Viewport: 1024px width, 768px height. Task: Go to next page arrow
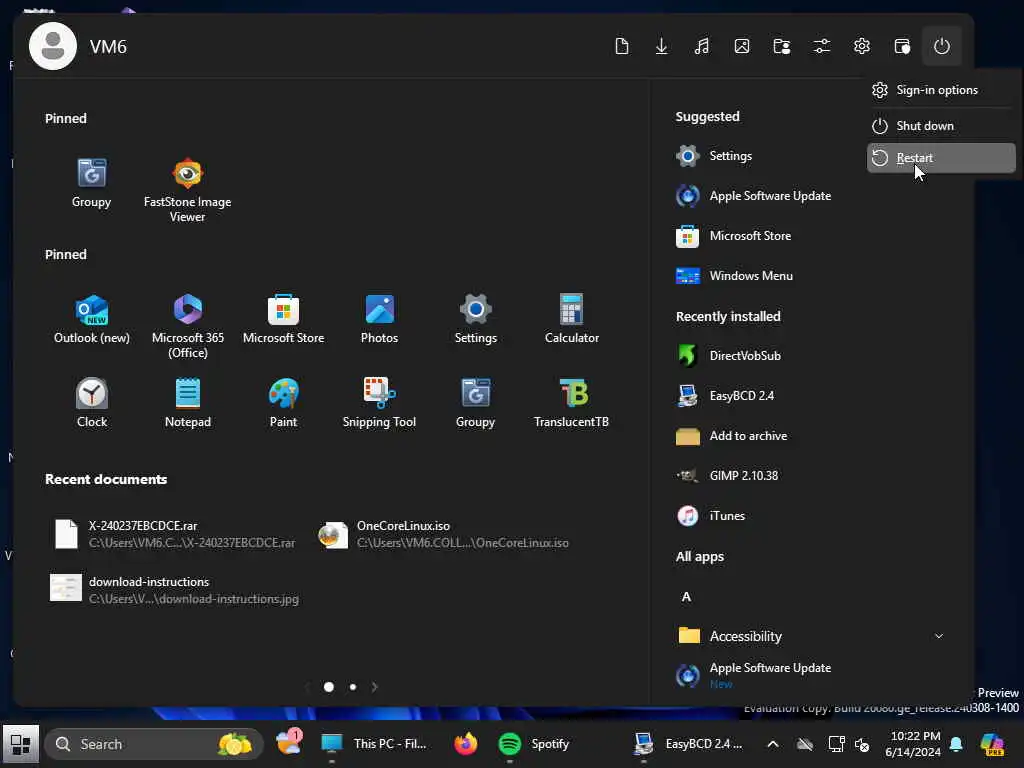pos(374,687)
